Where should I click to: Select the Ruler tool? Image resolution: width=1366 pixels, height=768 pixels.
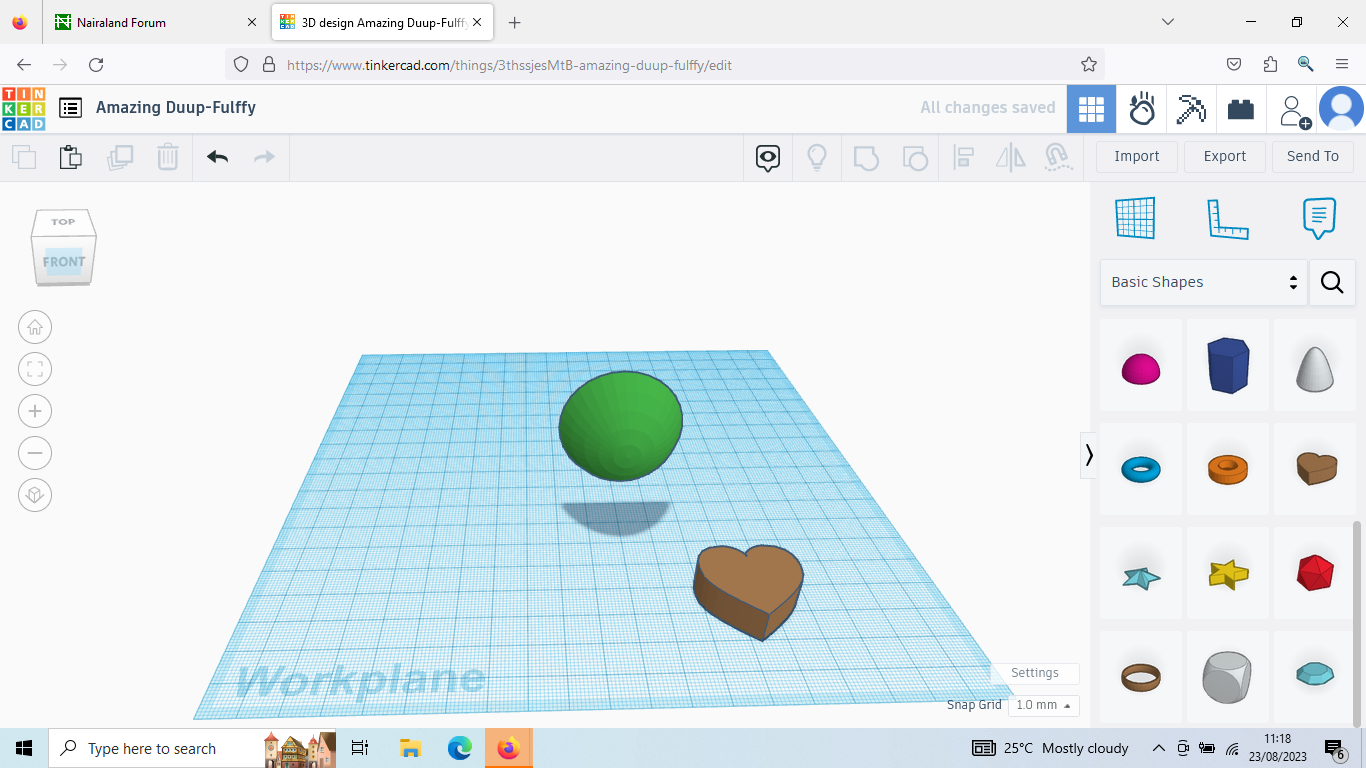click(x=1228, y=218)
